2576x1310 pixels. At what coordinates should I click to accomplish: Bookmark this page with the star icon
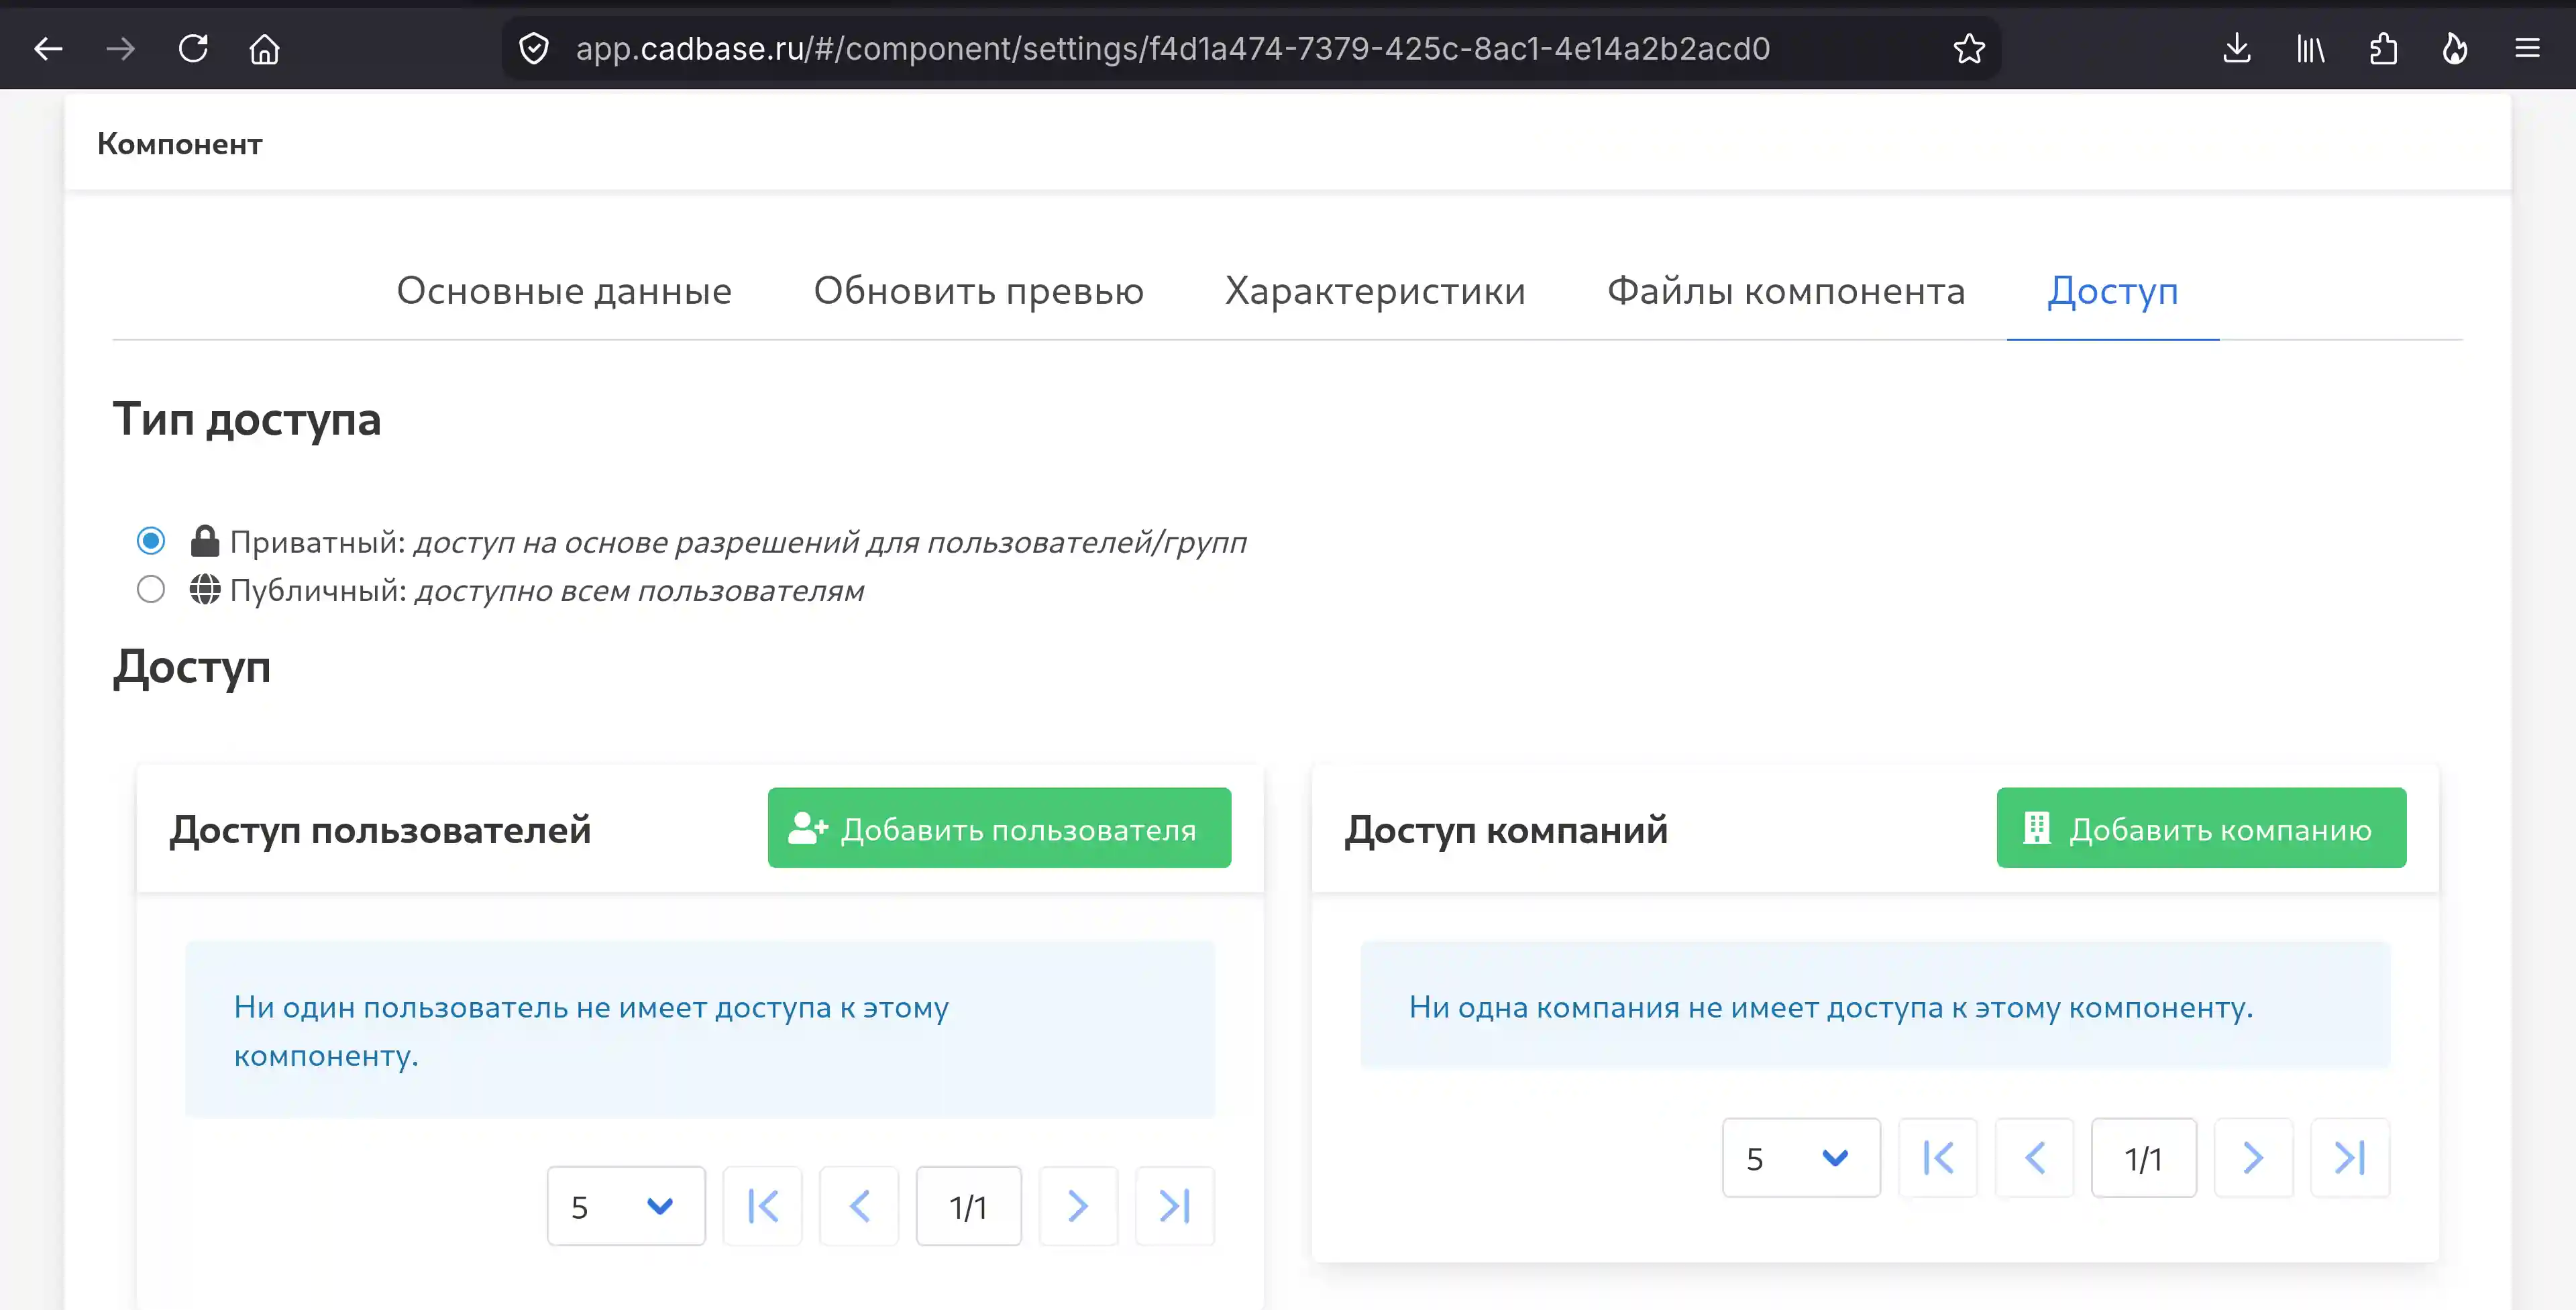1969,48
